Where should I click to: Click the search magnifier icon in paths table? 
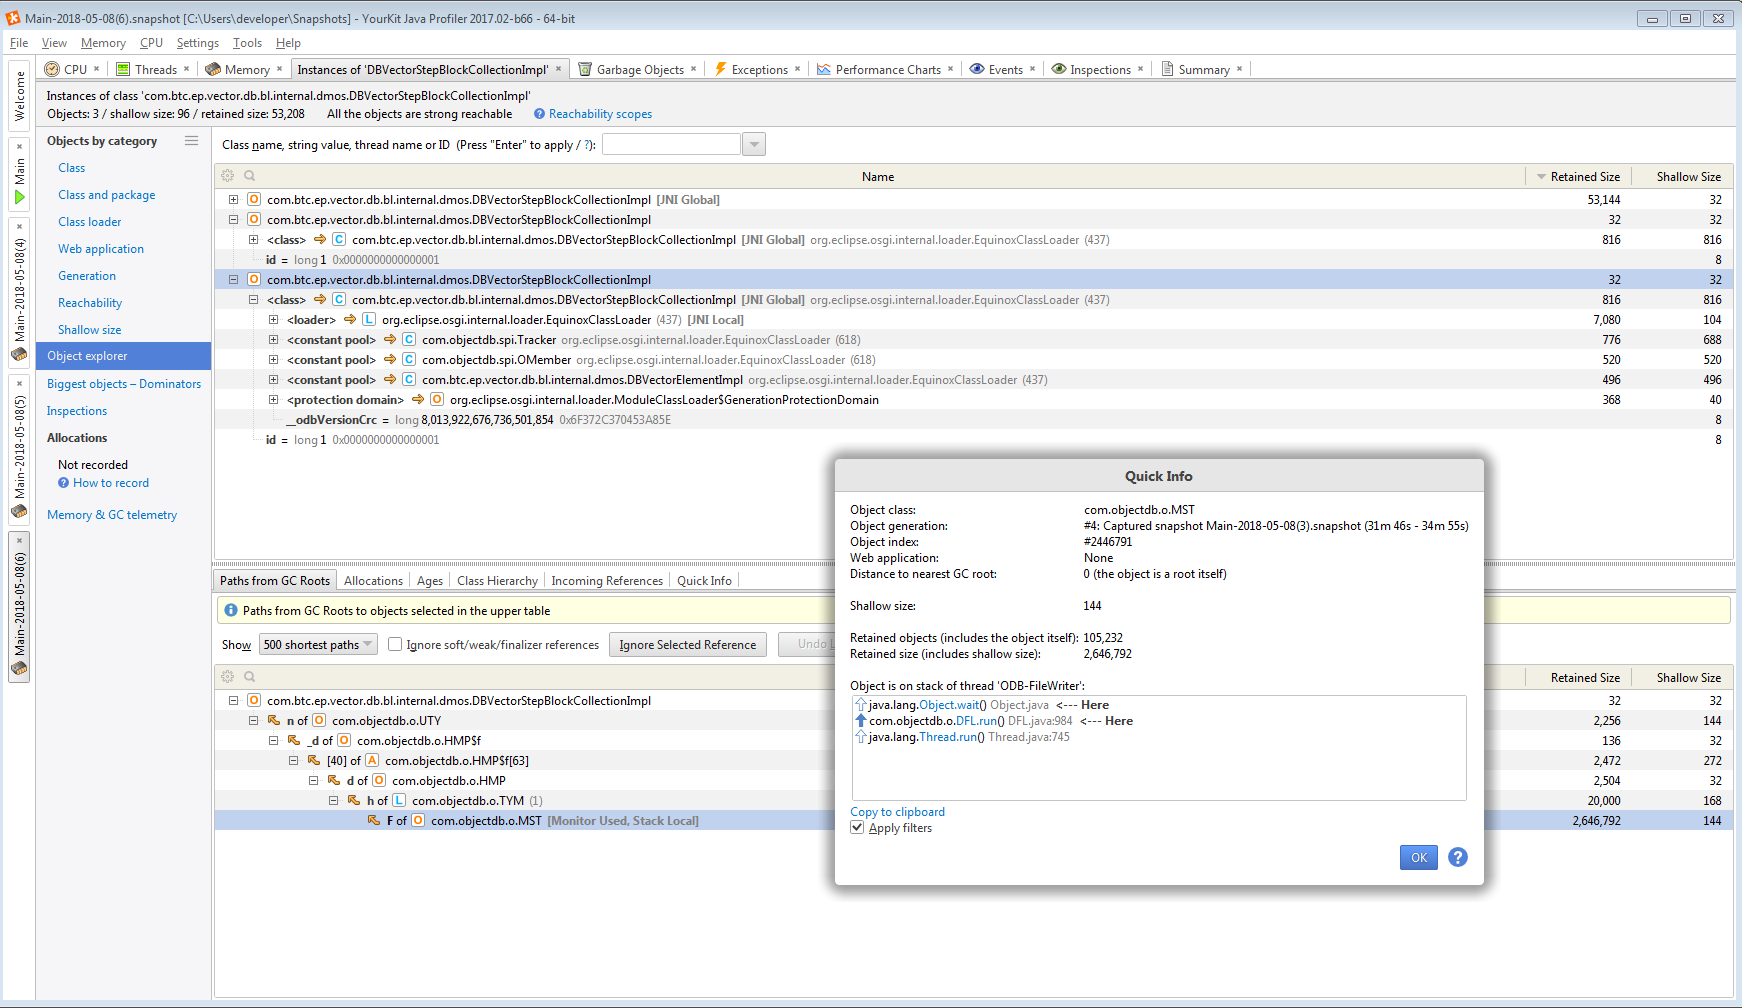(x=250, y=677)
